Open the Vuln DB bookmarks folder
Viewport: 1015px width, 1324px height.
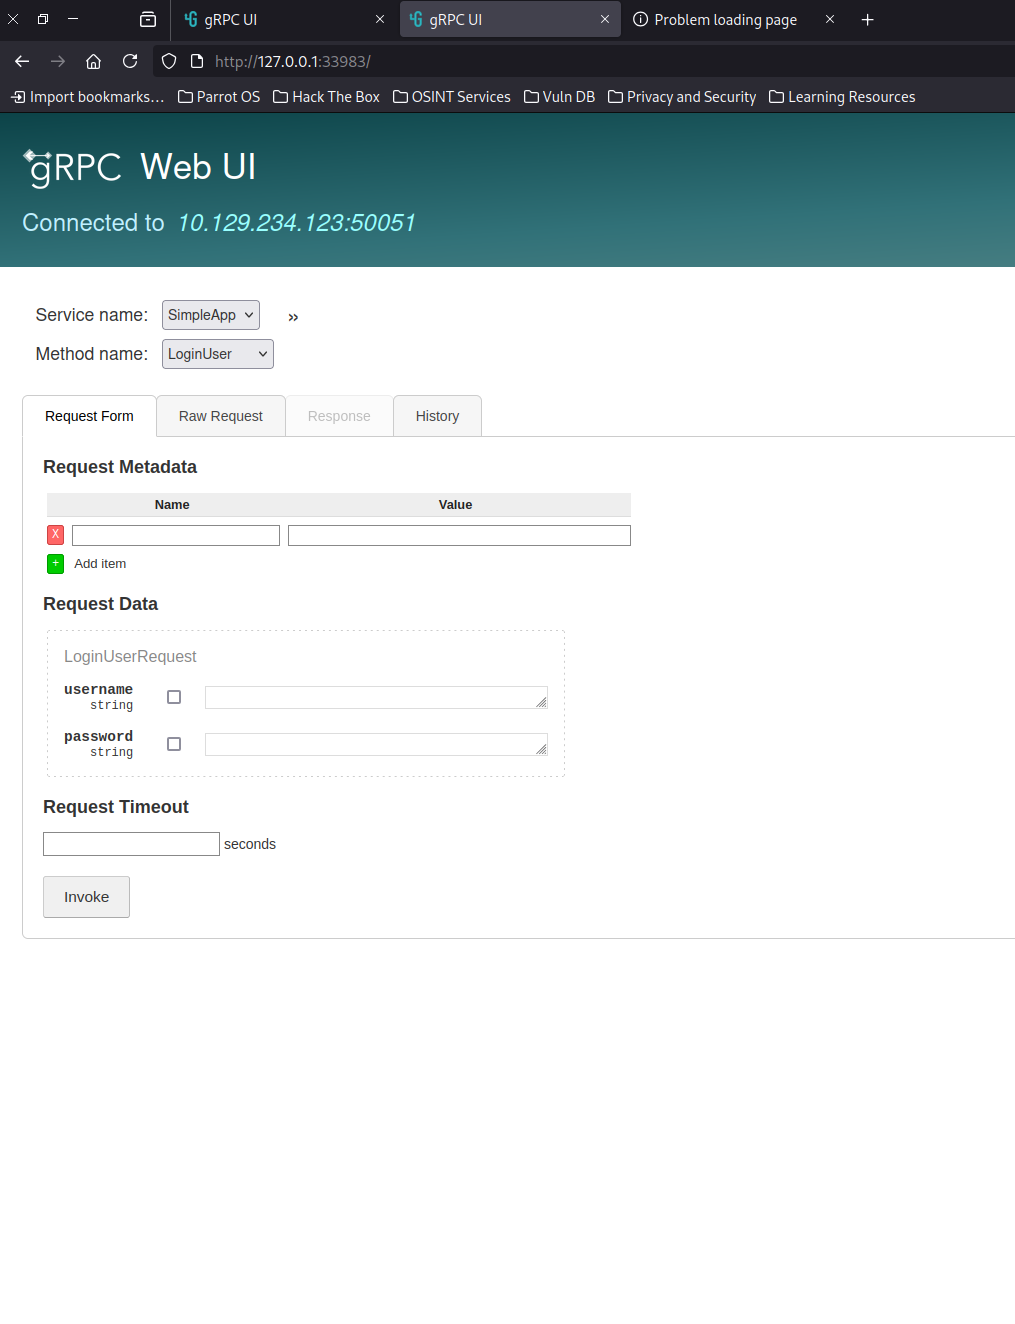(560, 97)
